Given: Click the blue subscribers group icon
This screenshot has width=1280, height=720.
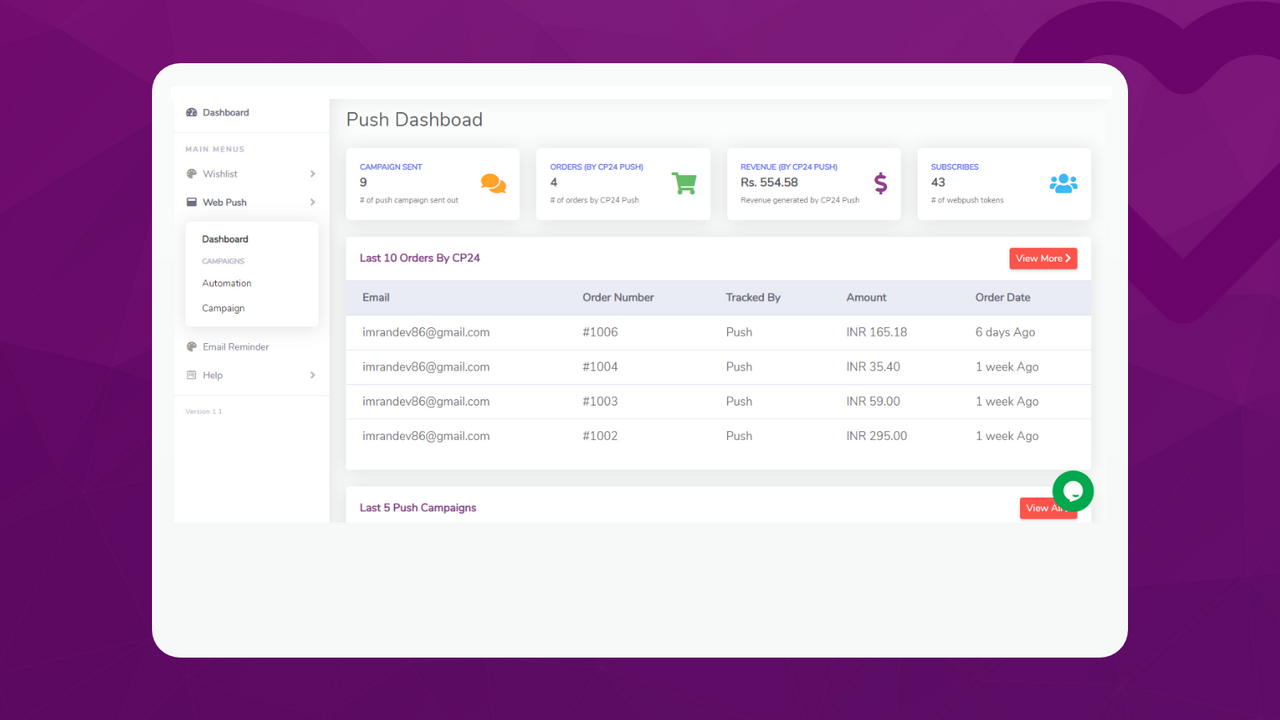Looking at the screenshot, I should click(x=1063, y=183).
